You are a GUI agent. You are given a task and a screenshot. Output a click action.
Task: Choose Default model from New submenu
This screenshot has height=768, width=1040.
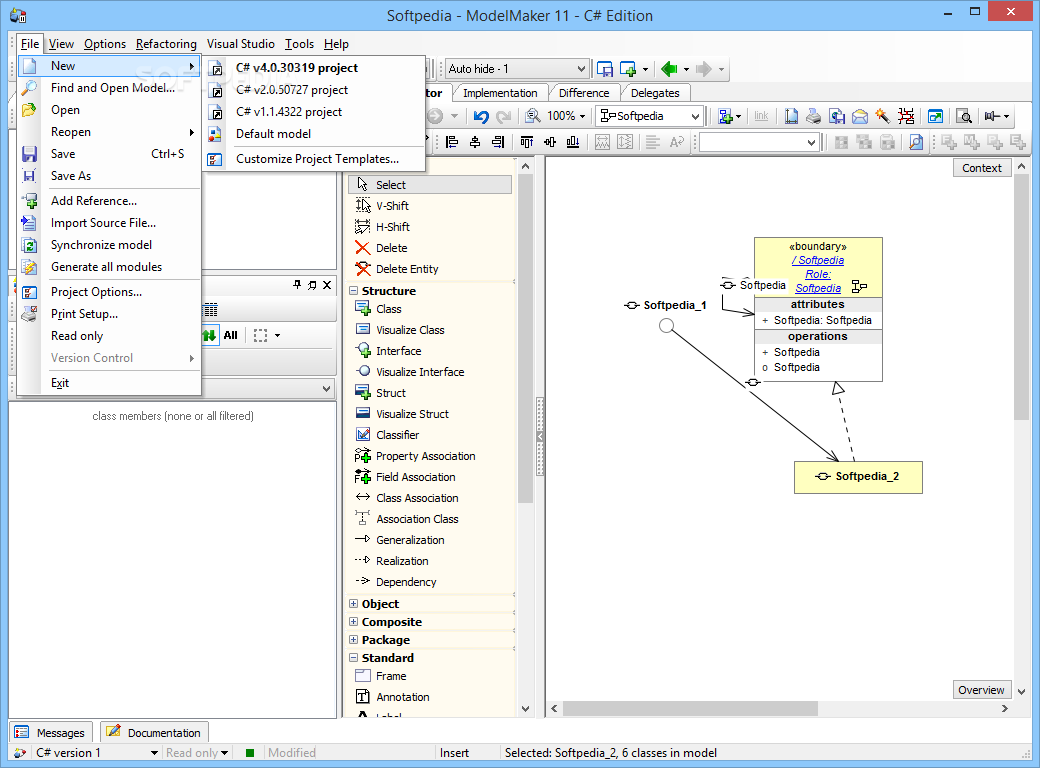click(x=314, y=133)
